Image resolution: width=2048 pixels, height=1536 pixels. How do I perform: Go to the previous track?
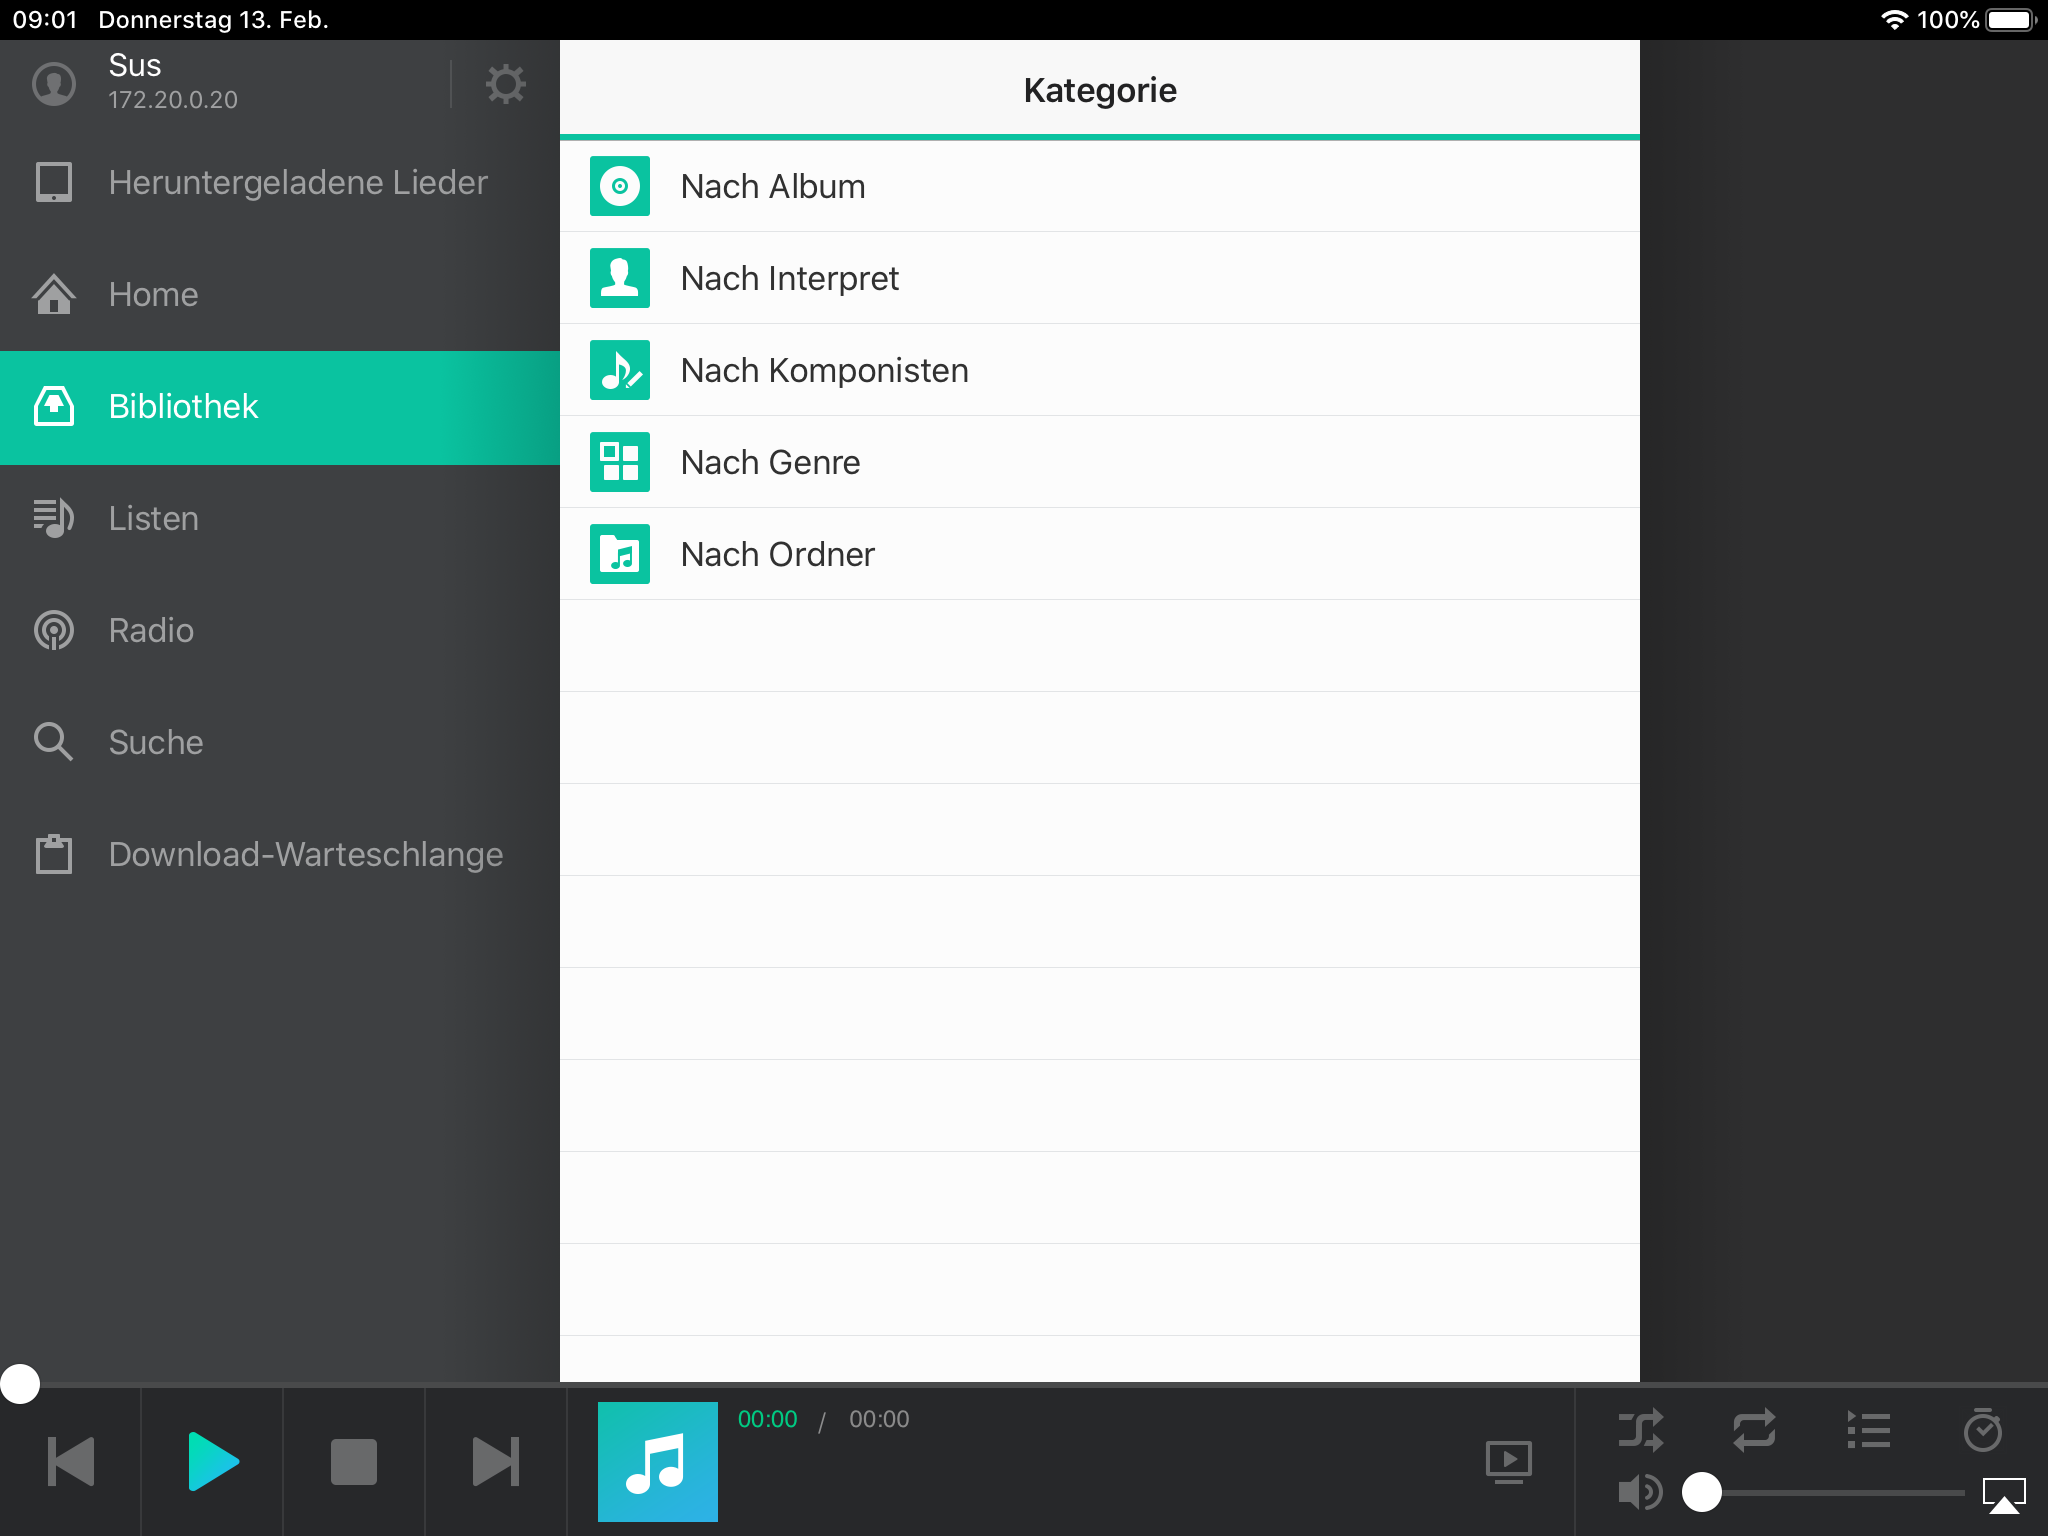click(x=70, y=1462)
